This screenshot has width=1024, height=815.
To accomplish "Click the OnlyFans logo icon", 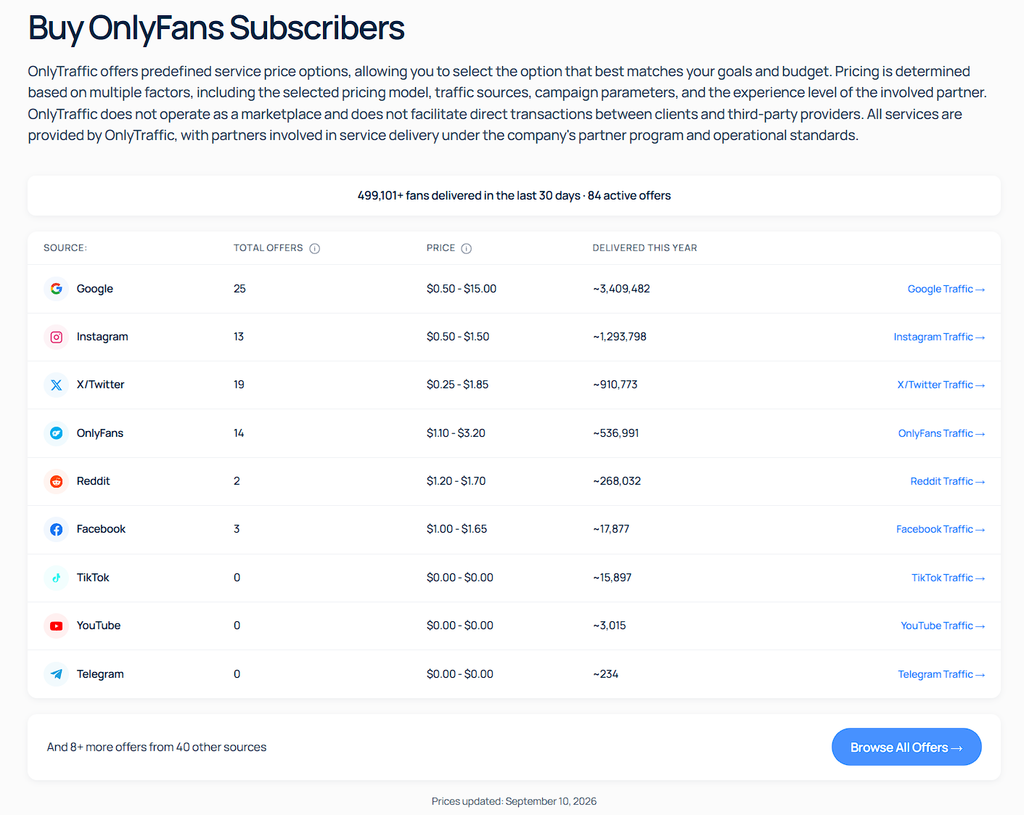I will pos(56,433).
